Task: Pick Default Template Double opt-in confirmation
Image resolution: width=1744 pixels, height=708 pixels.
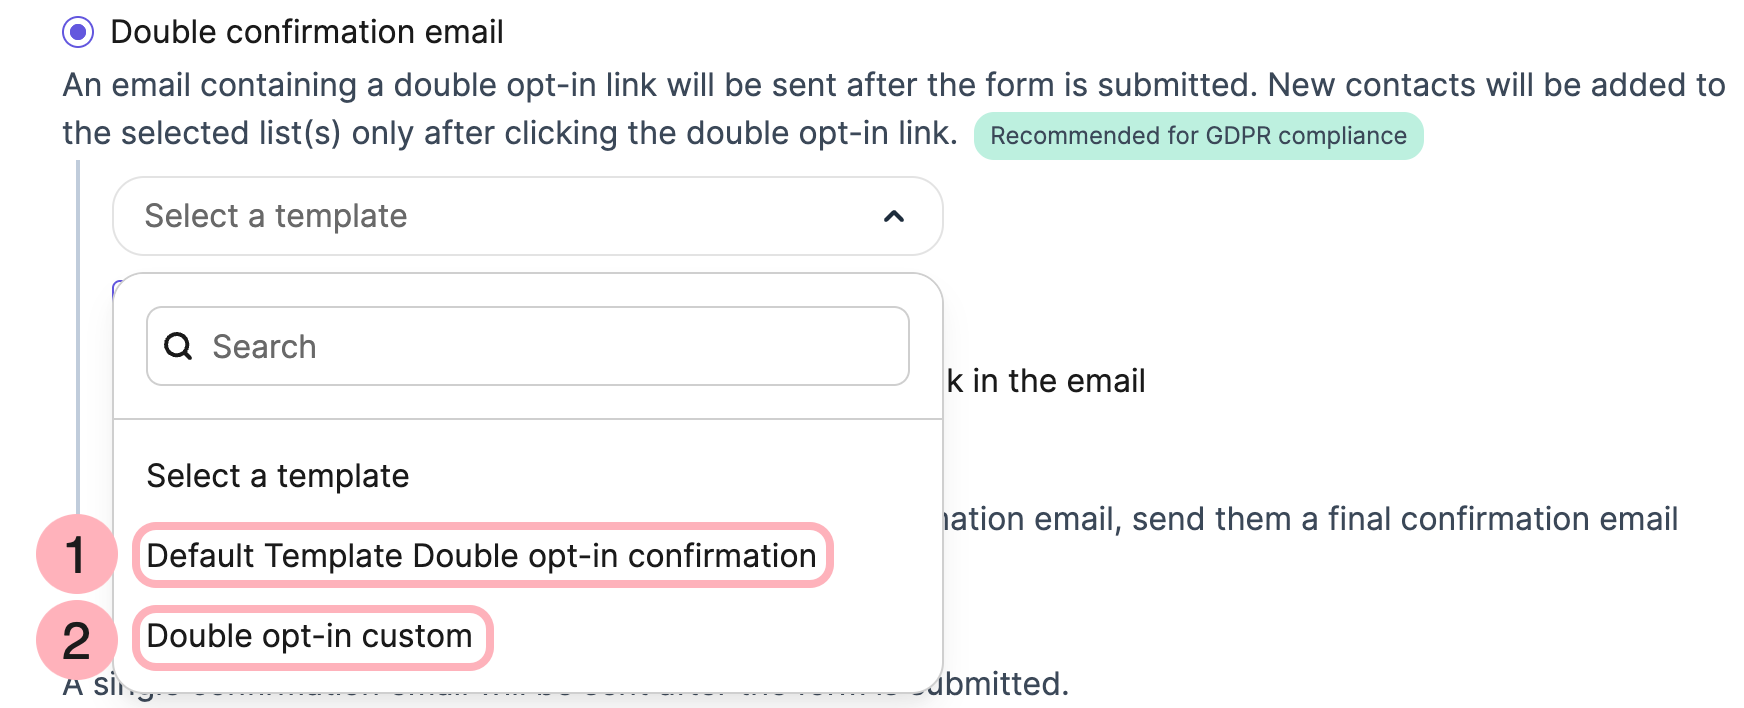Action: pos(481,556)
